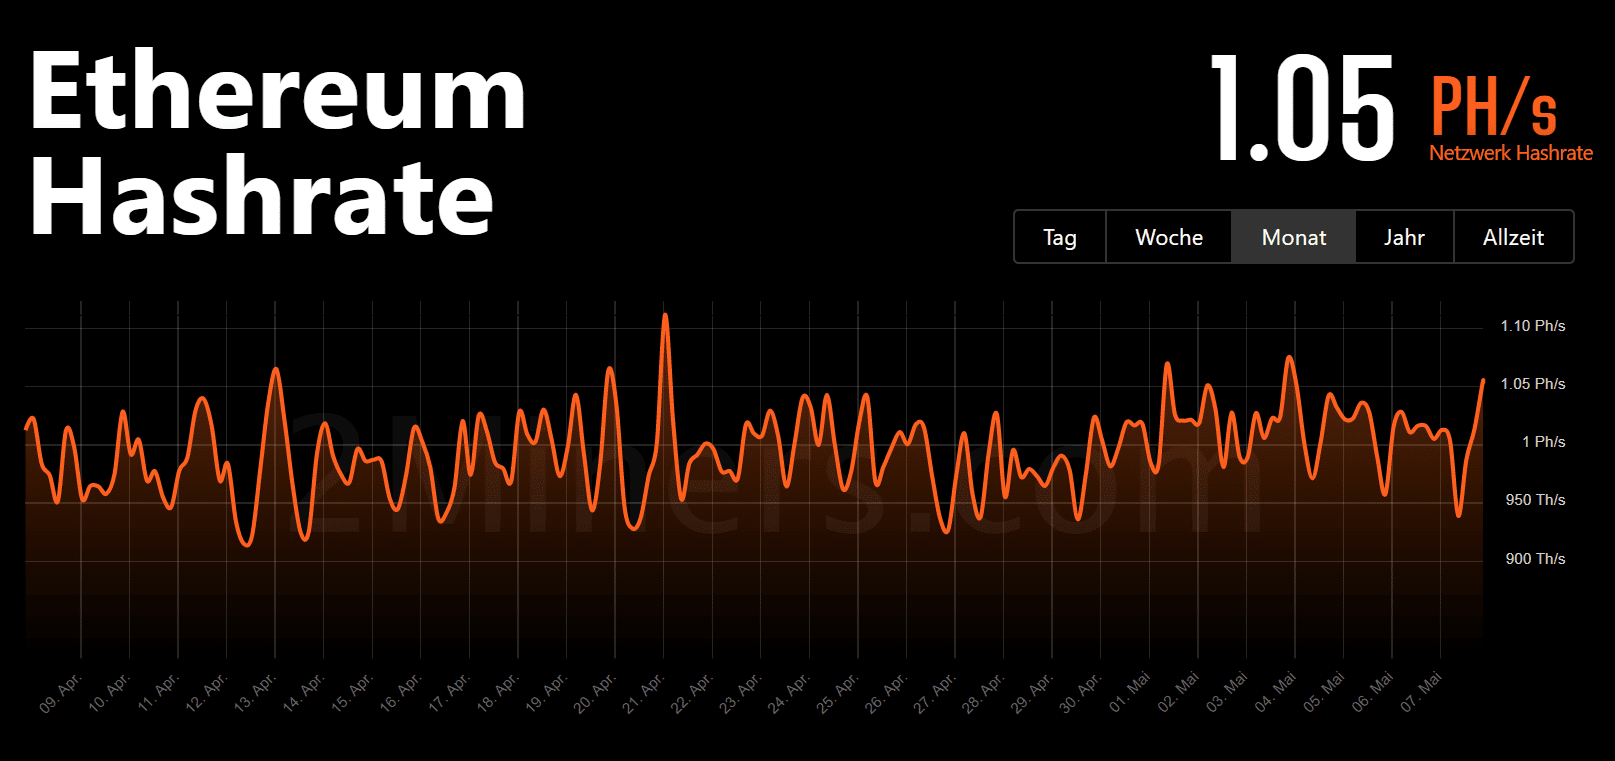Click the 25. Apr. date label

click(837, 693)
